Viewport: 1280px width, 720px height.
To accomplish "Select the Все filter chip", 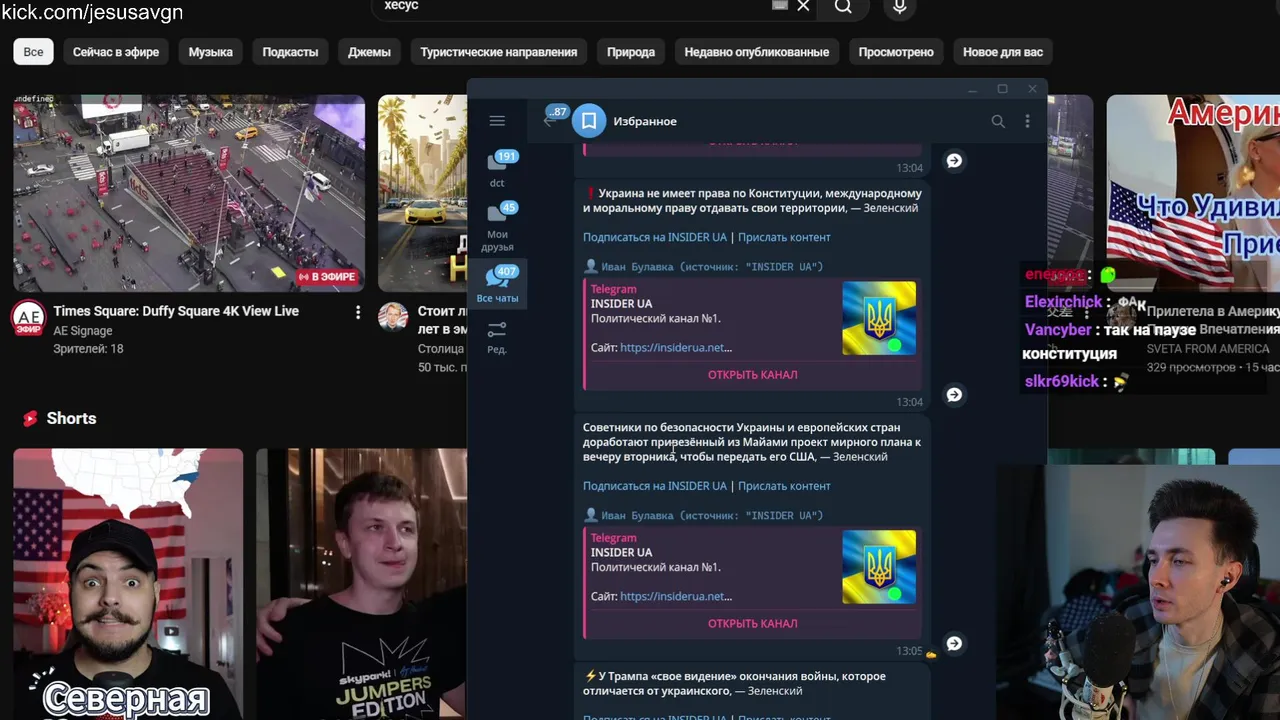I will [33, 52].
